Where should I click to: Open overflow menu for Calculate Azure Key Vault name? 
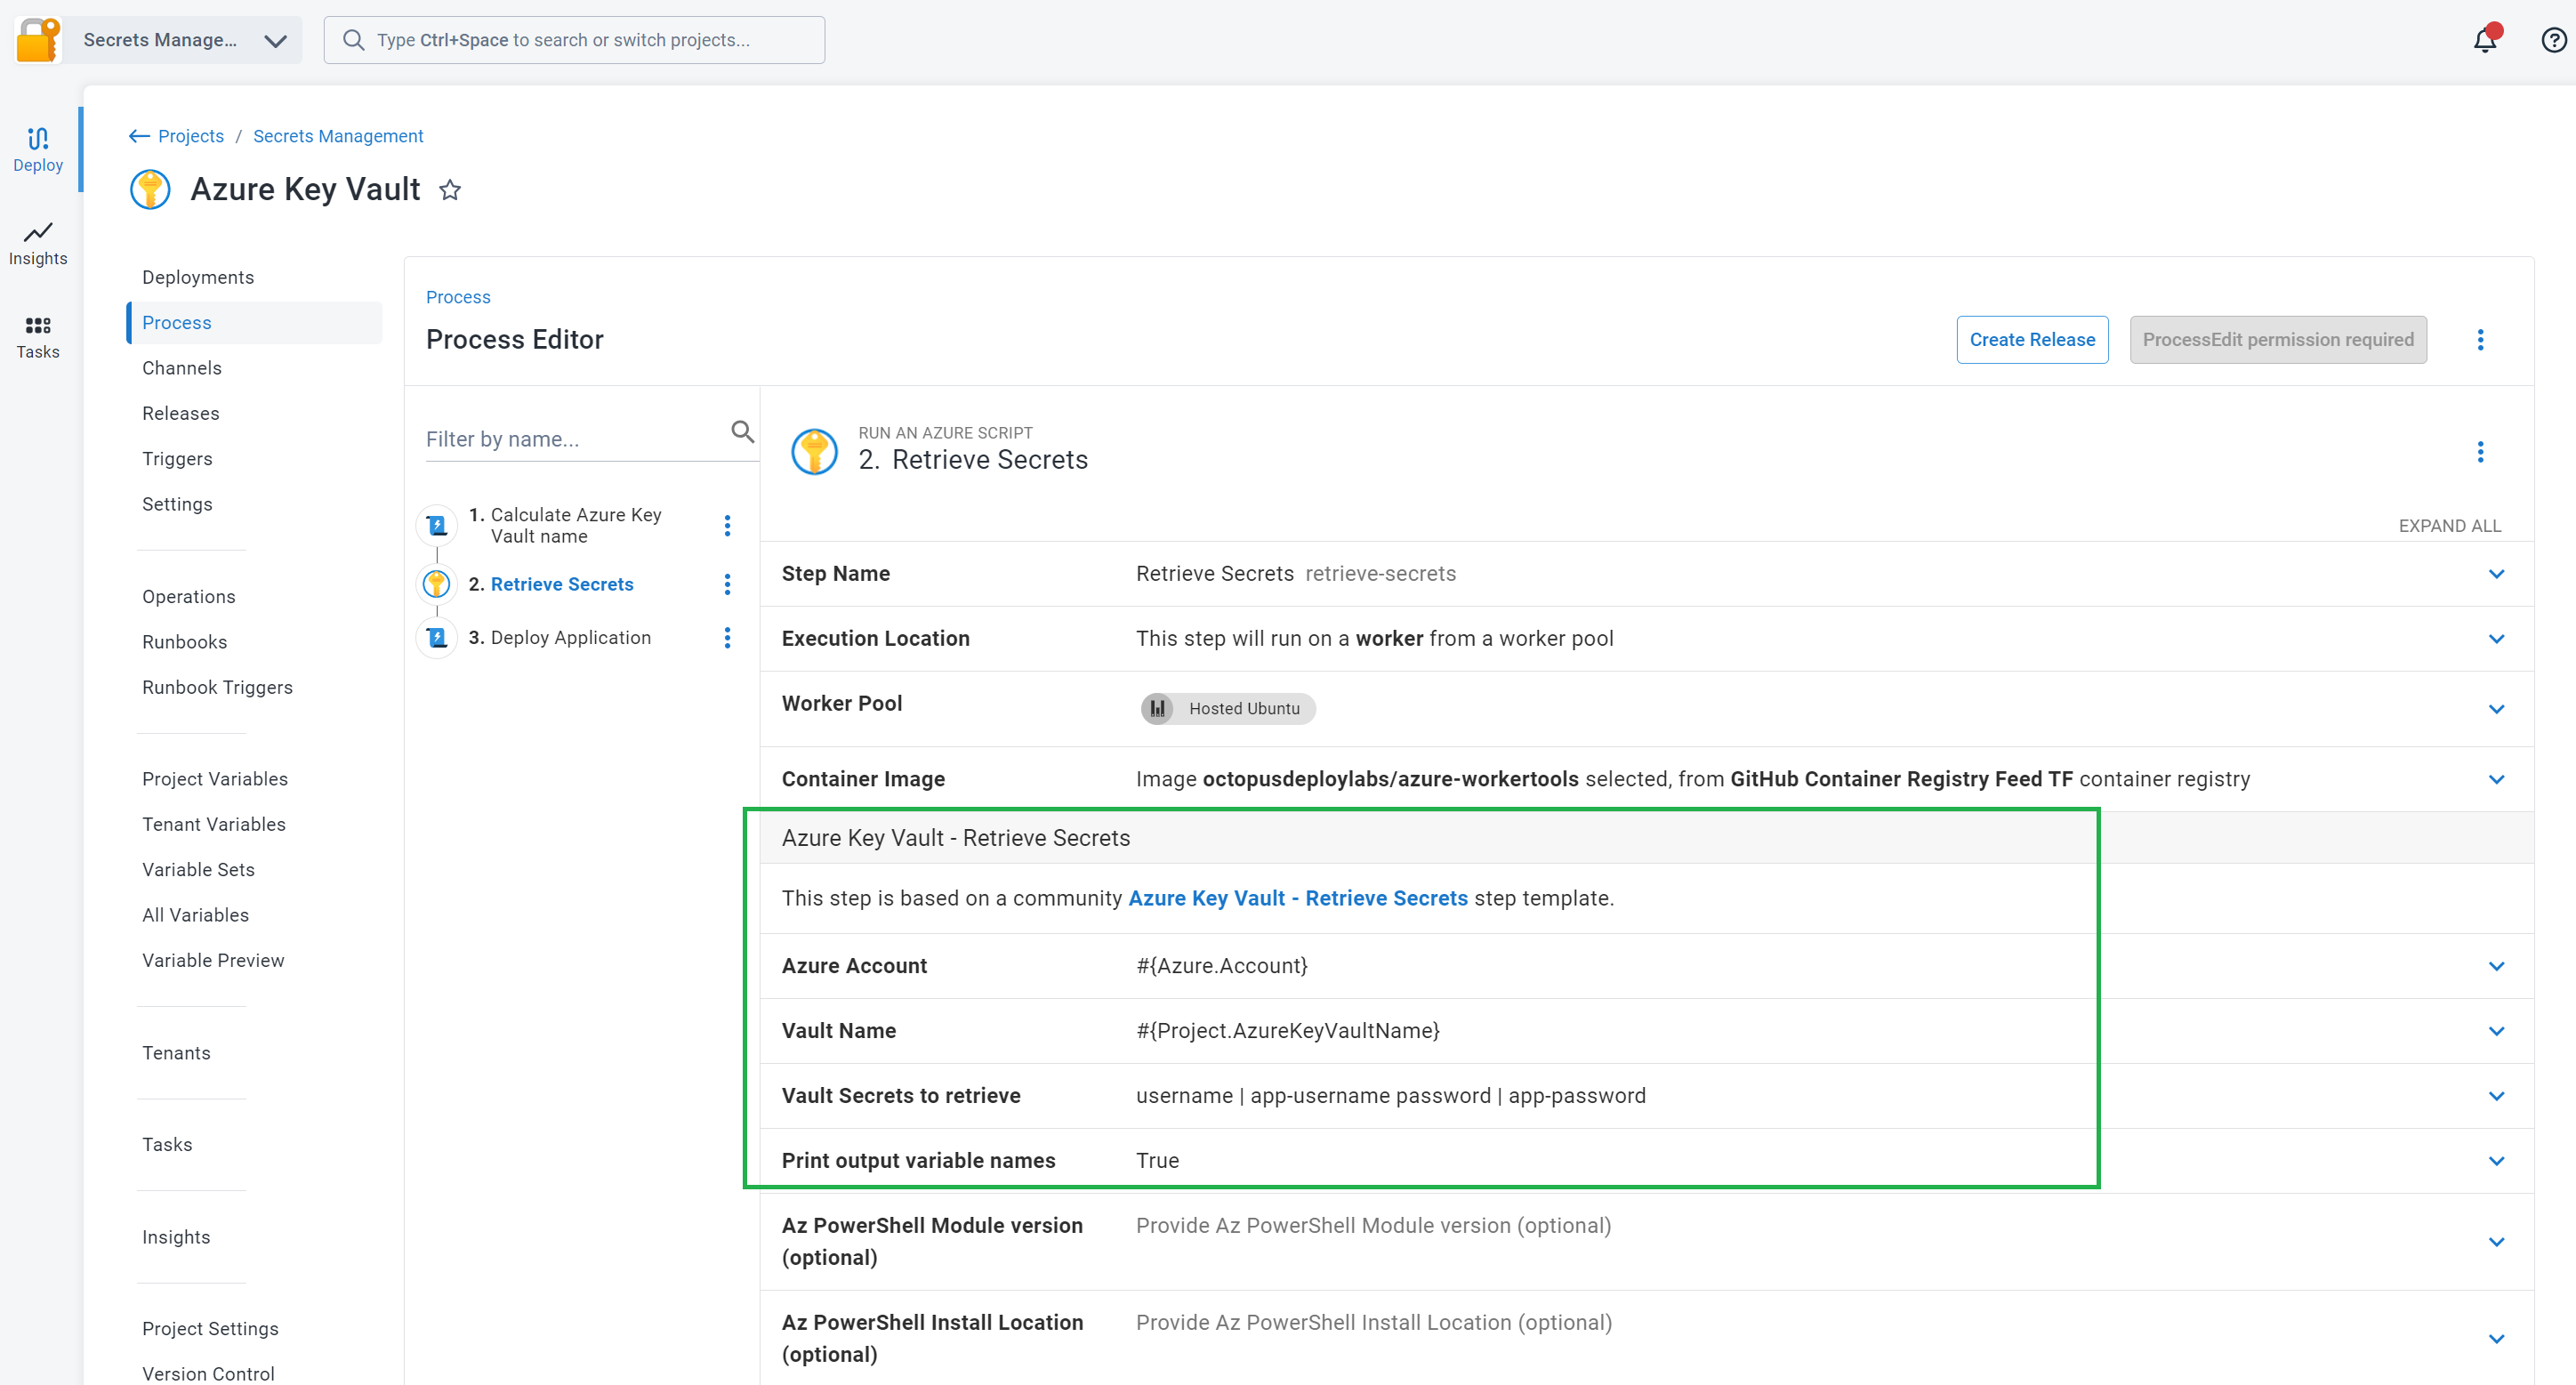click(x=727, y=526)
